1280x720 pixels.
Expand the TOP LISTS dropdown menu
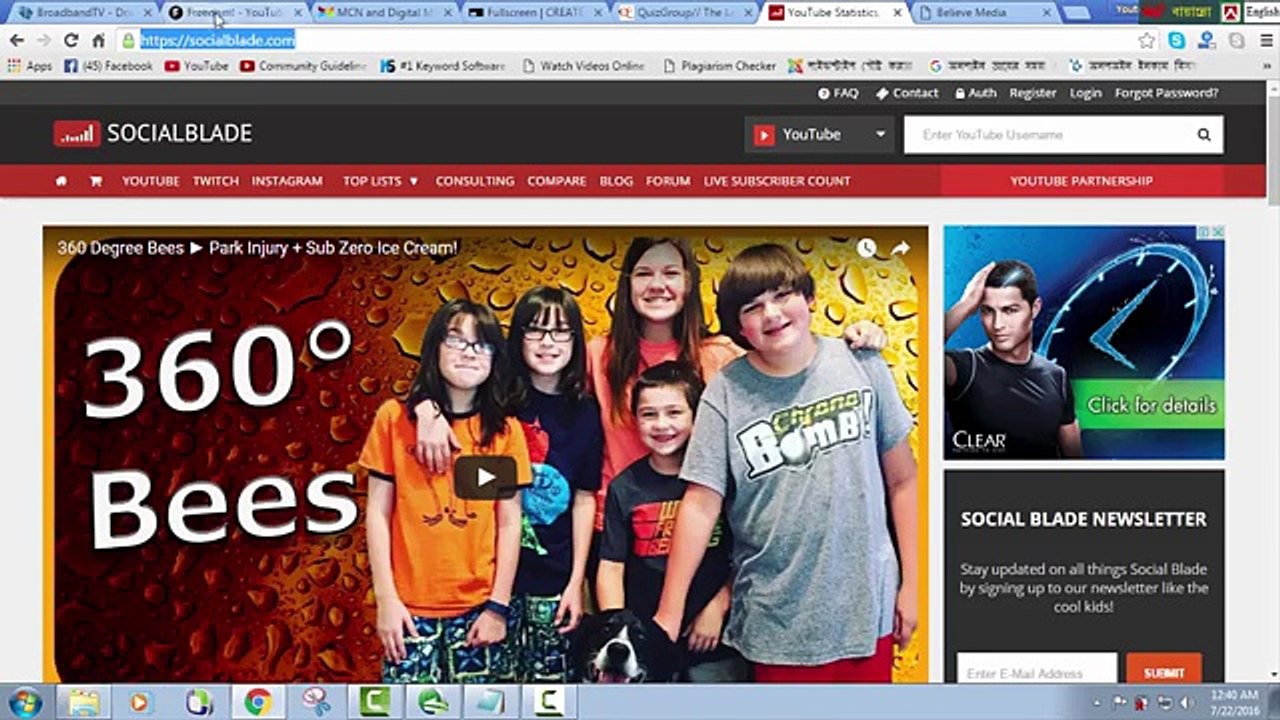(381, 181)
